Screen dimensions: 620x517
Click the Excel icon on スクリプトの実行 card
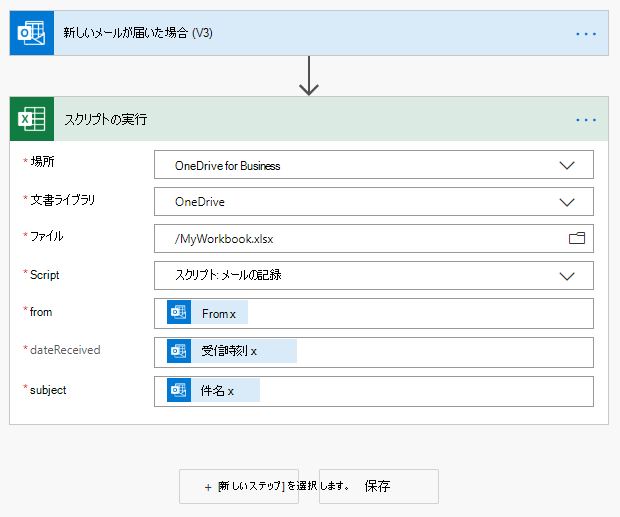tap(32, 119)
